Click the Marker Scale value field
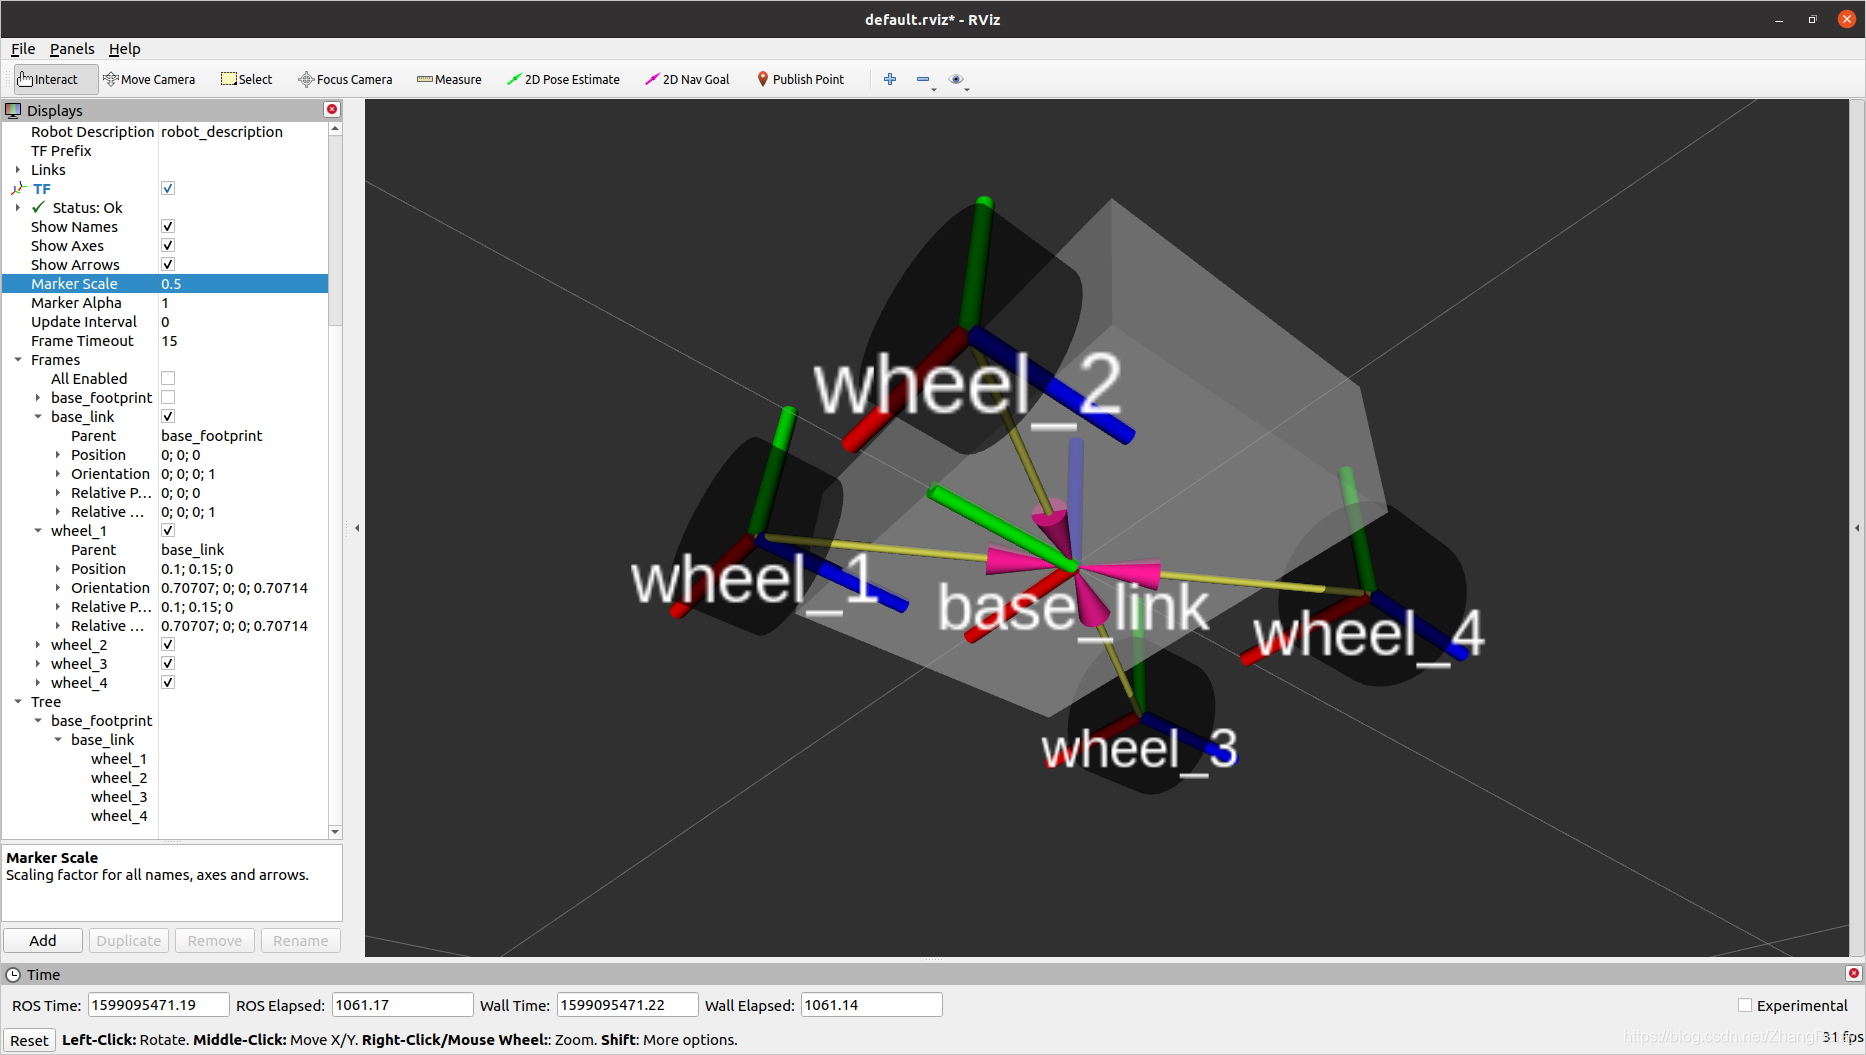 click(243, 284)
